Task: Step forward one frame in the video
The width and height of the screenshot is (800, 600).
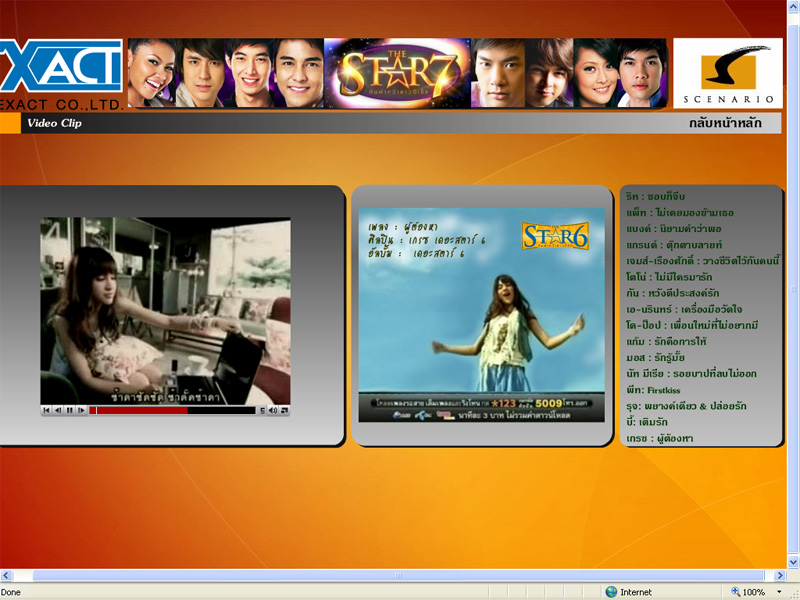Action: pos(81,410)
